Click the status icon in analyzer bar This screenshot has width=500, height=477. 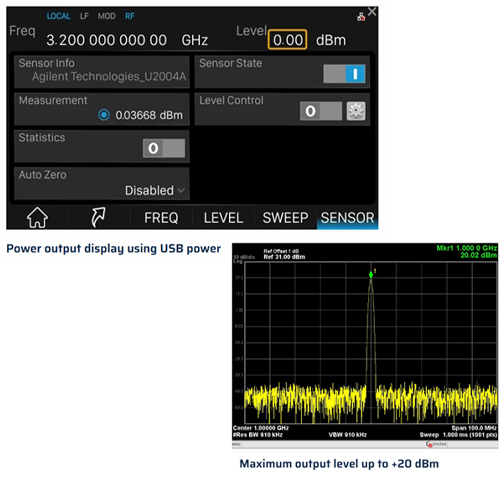[x=429, y=444]
